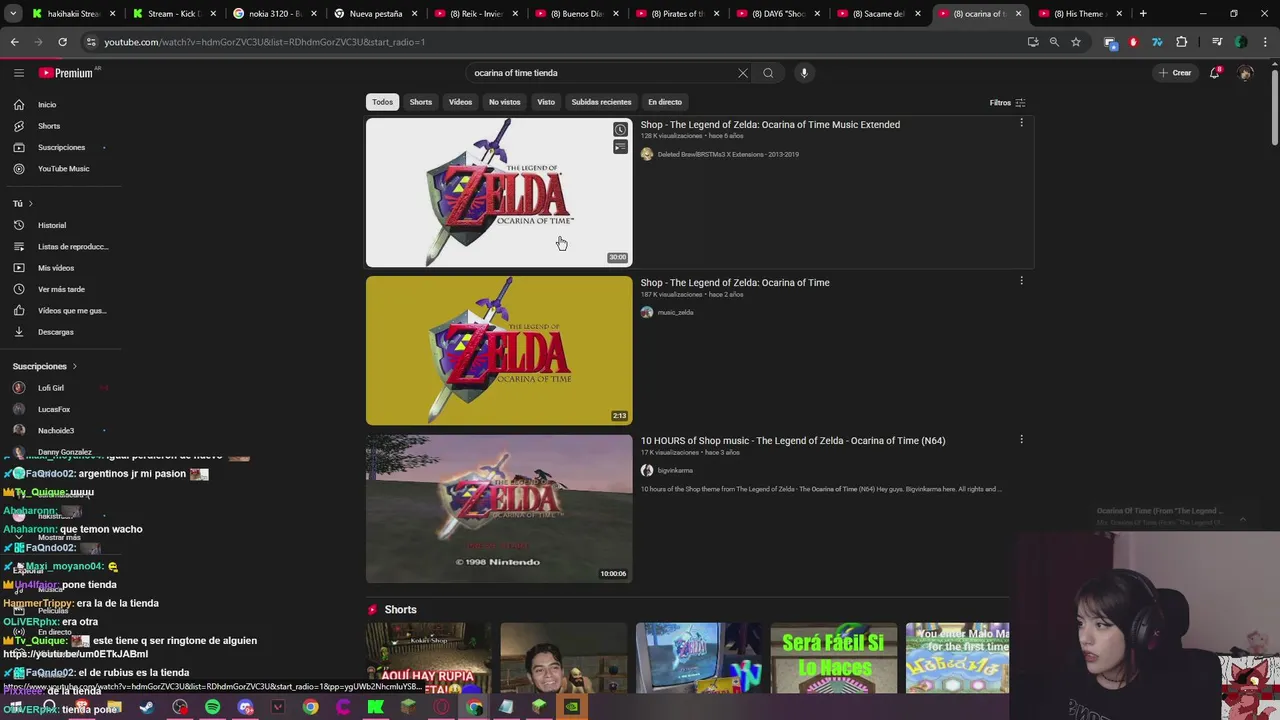Add first video to Watch Later overlay
This screenshot has height=720, width=1280.
(620, 130)
